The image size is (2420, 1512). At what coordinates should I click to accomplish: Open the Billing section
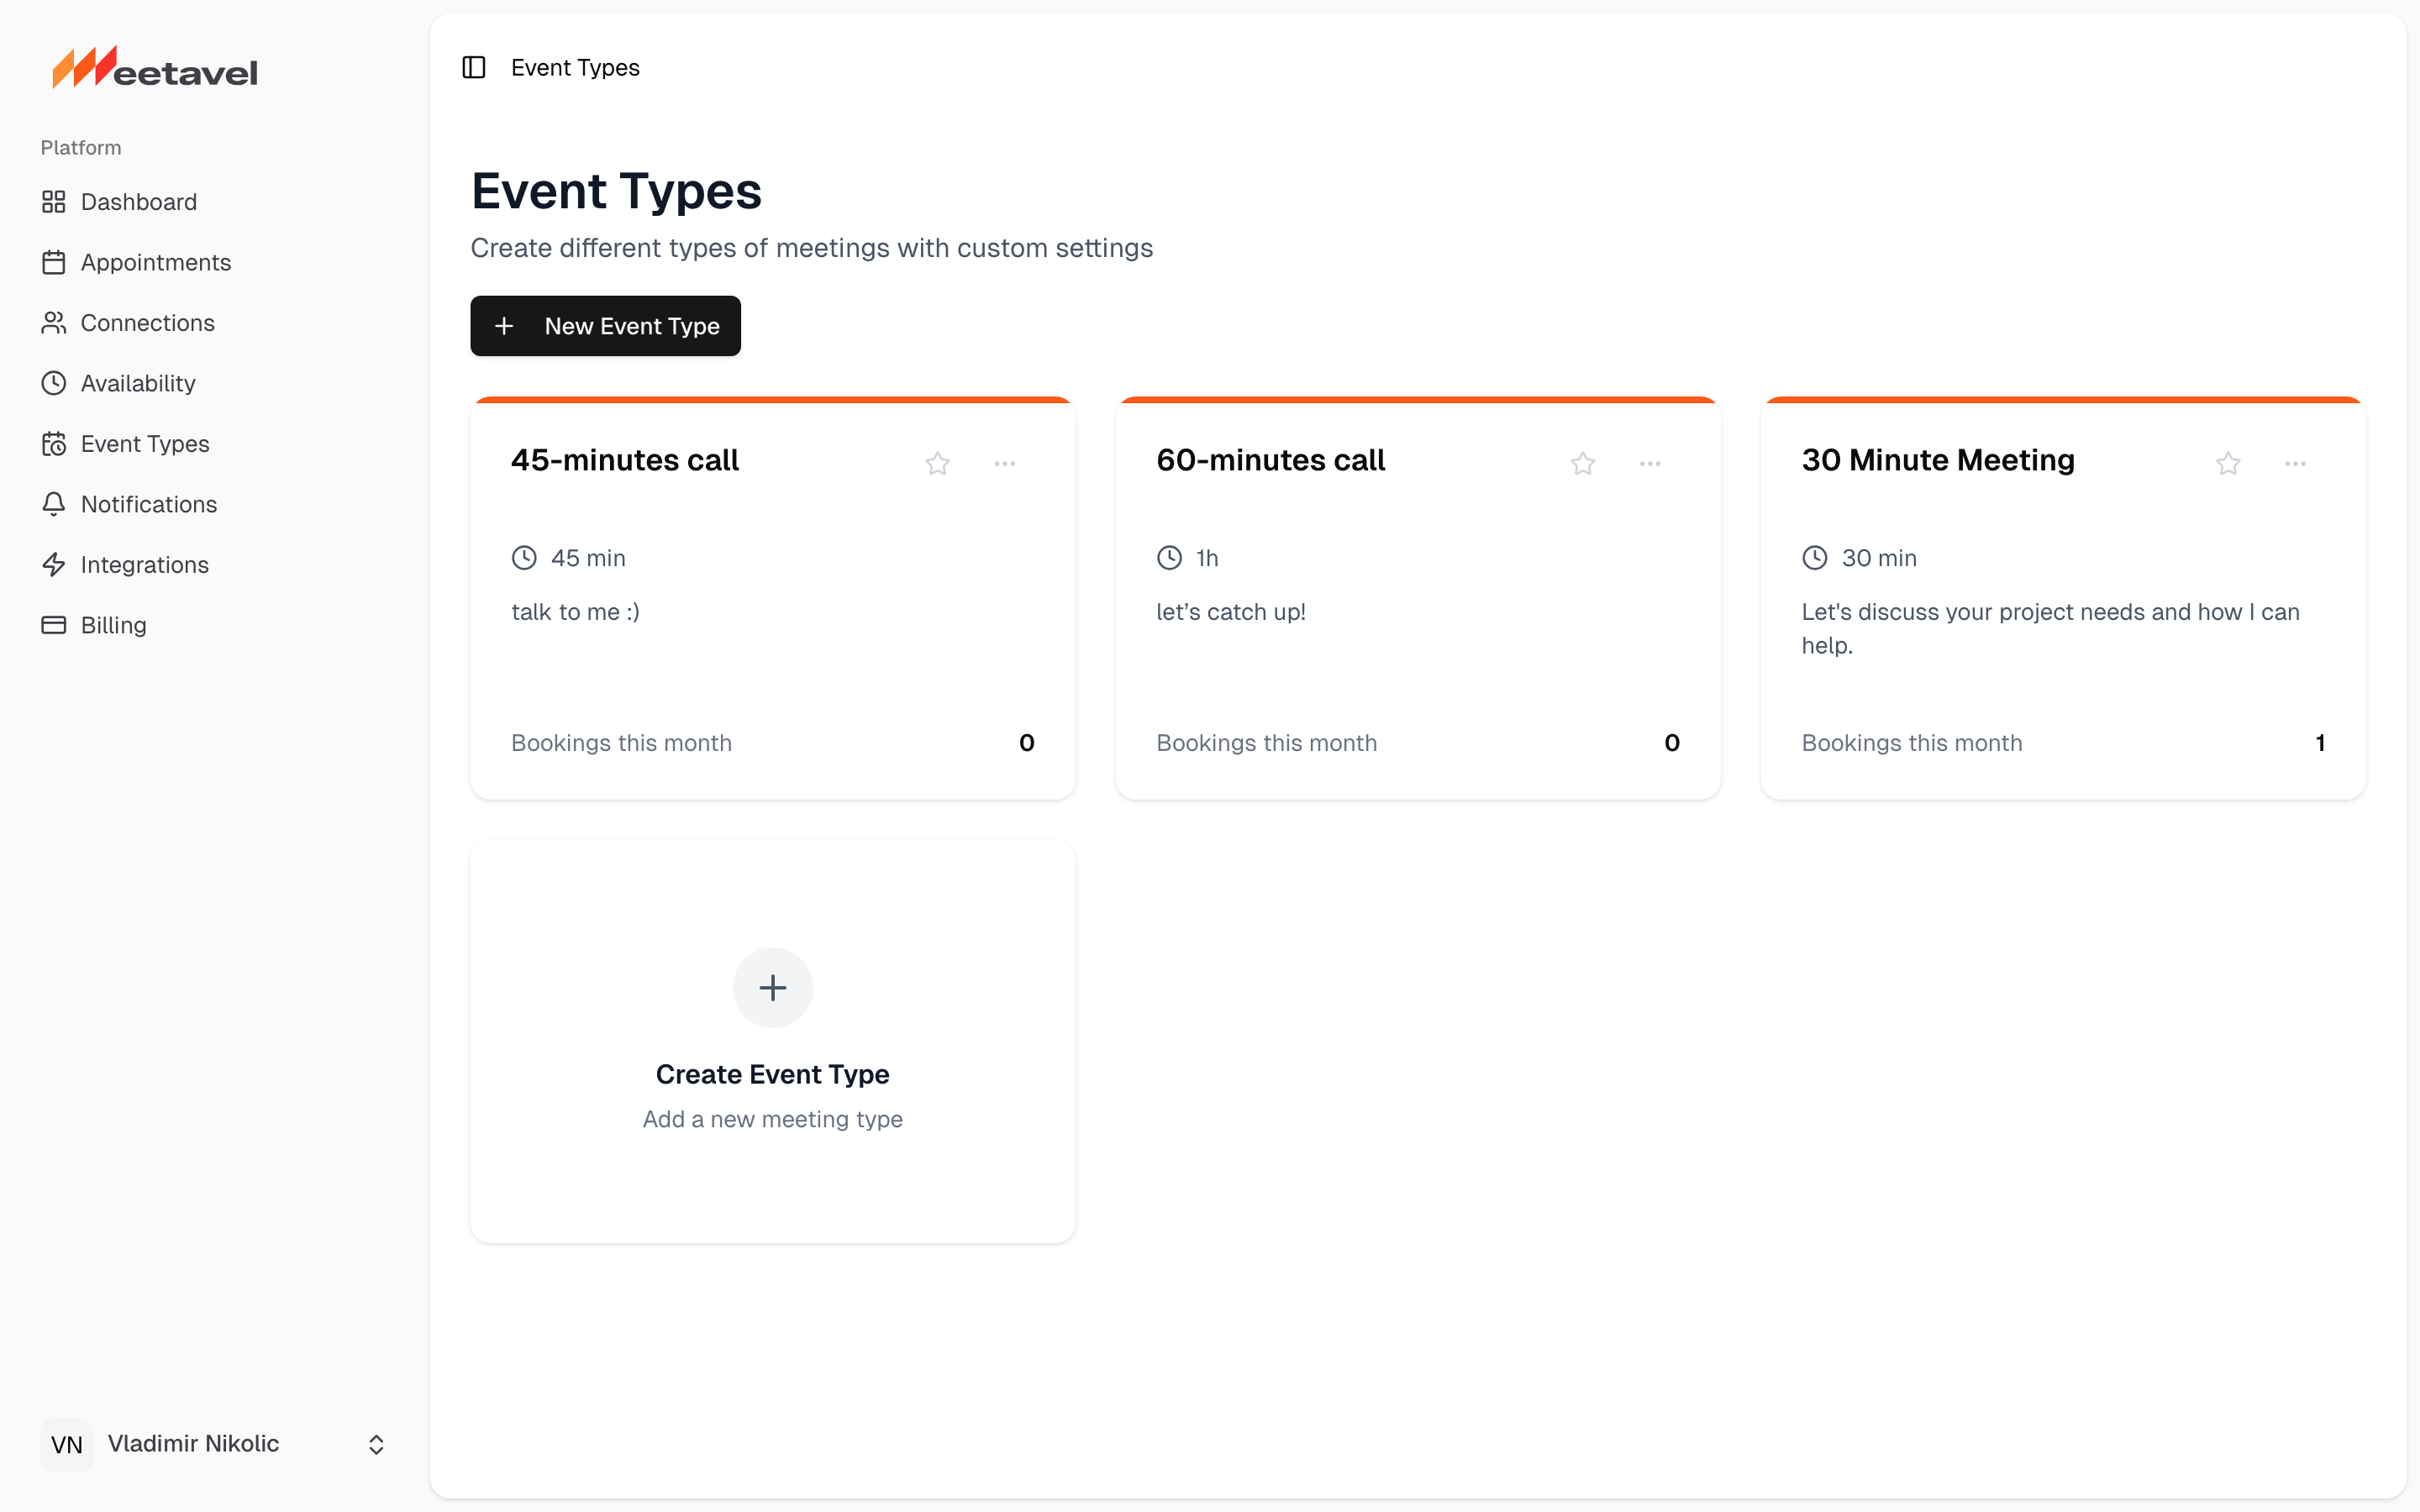113,625
